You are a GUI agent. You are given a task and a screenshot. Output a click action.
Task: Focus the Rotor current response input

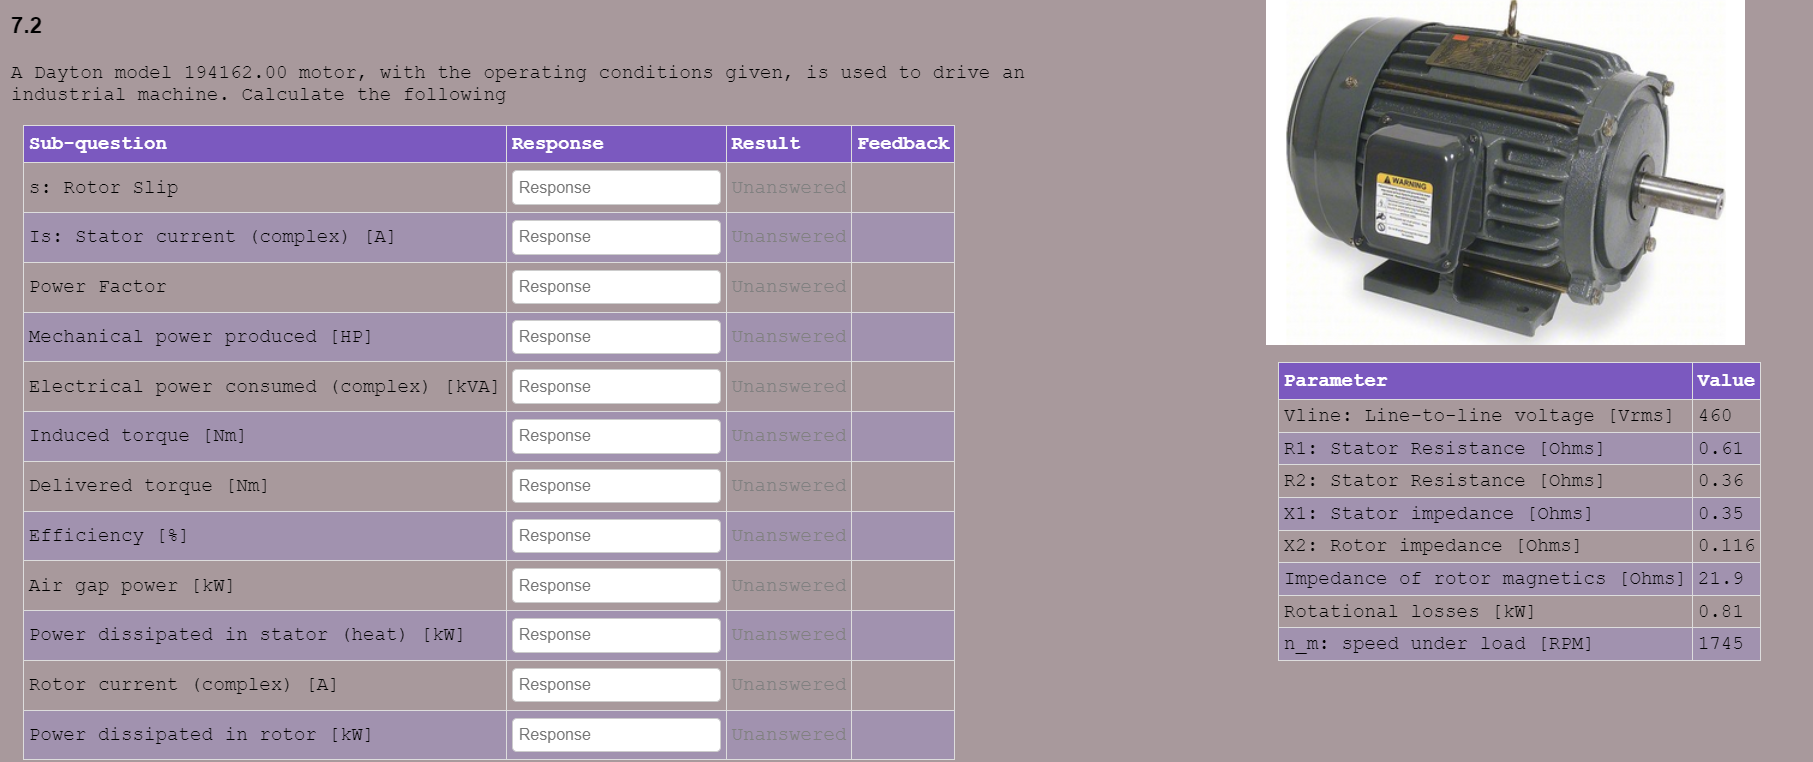(616, 685)
